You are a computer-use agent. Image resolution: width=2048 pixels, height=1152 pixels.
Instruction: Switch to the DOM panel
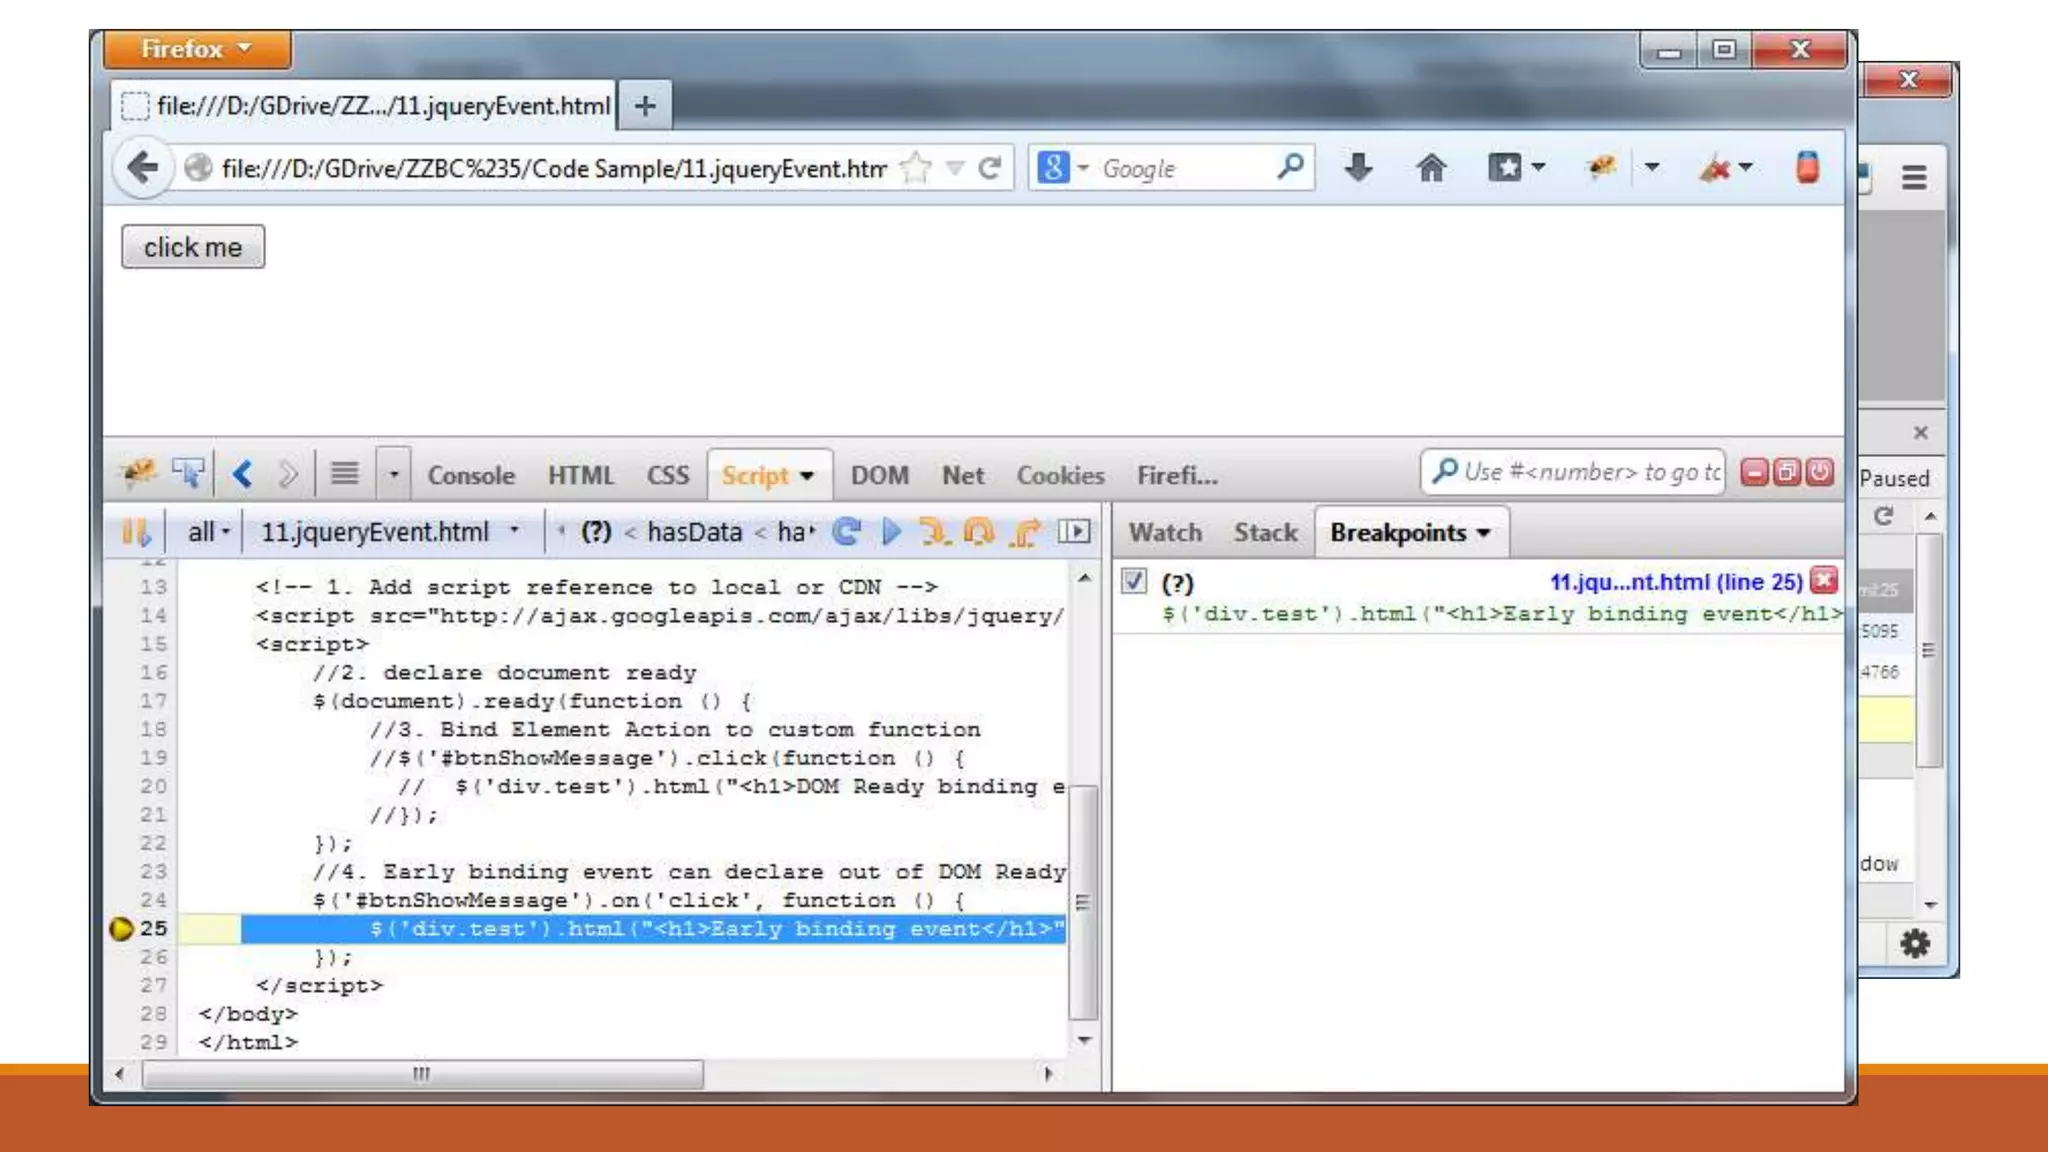pyautogui.click(x=880, y=475)
